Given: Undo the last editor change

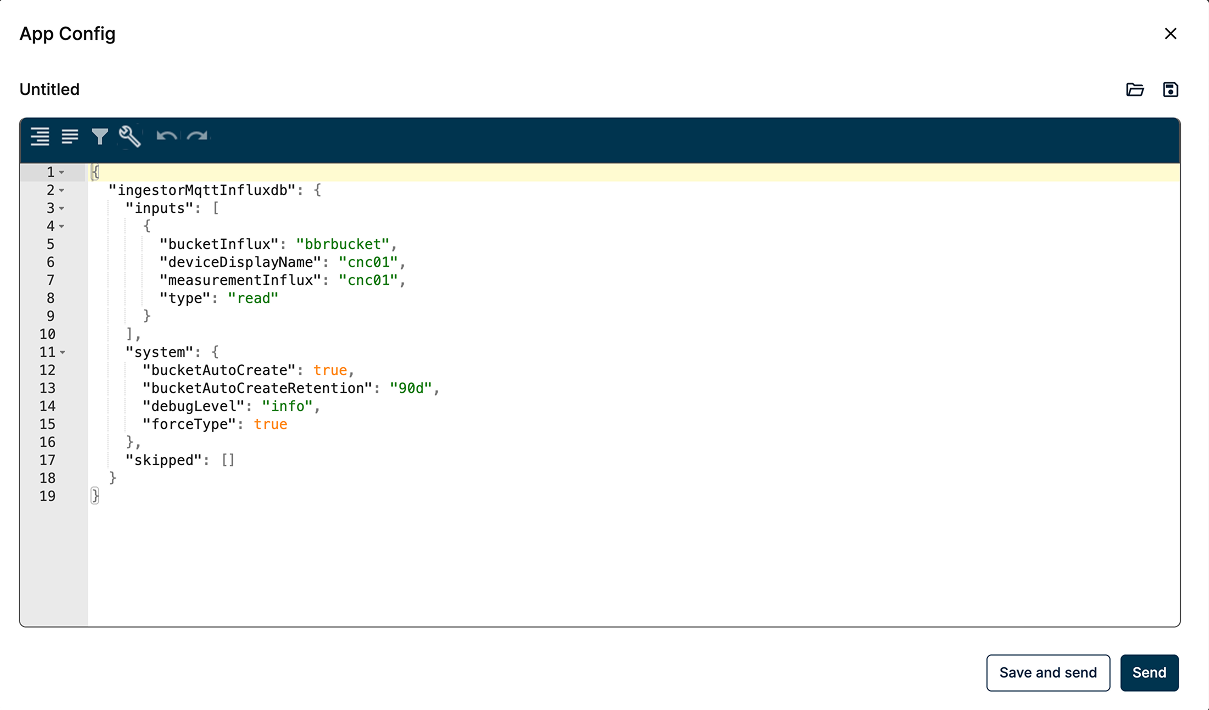Looking at the screenshot, I should click(167, 136).
